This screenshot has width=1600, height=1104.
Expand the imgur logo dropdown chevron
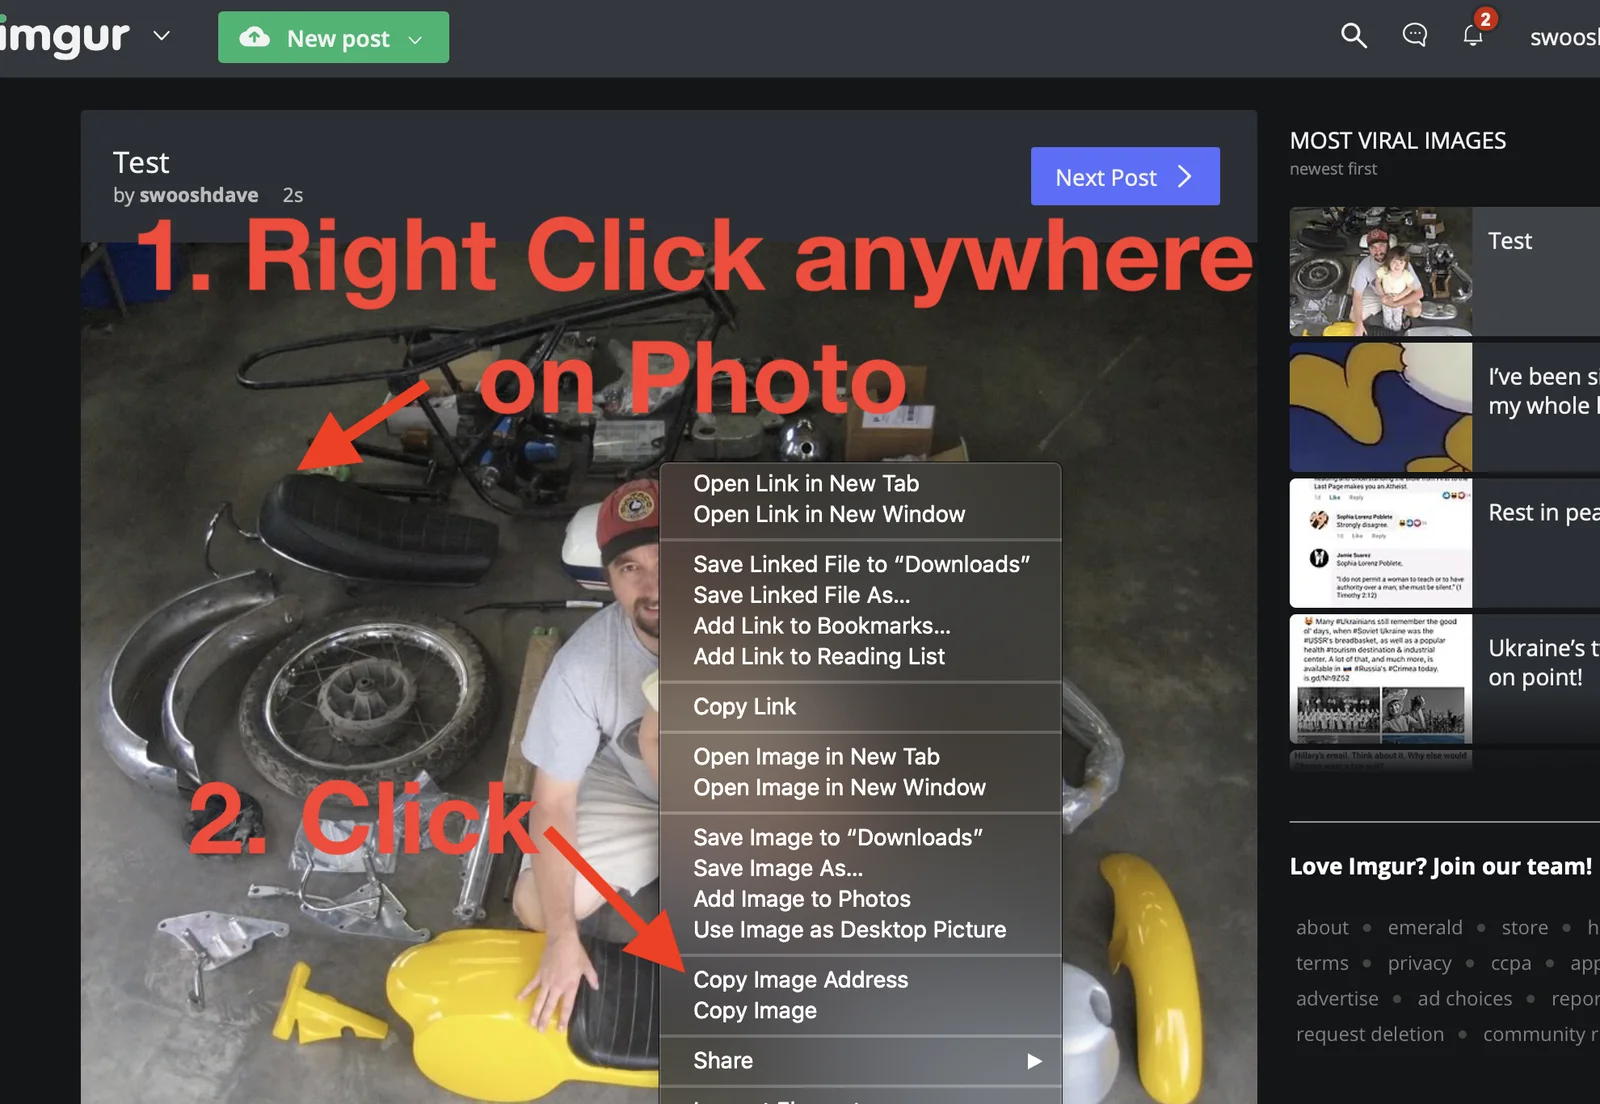(161, 37)
